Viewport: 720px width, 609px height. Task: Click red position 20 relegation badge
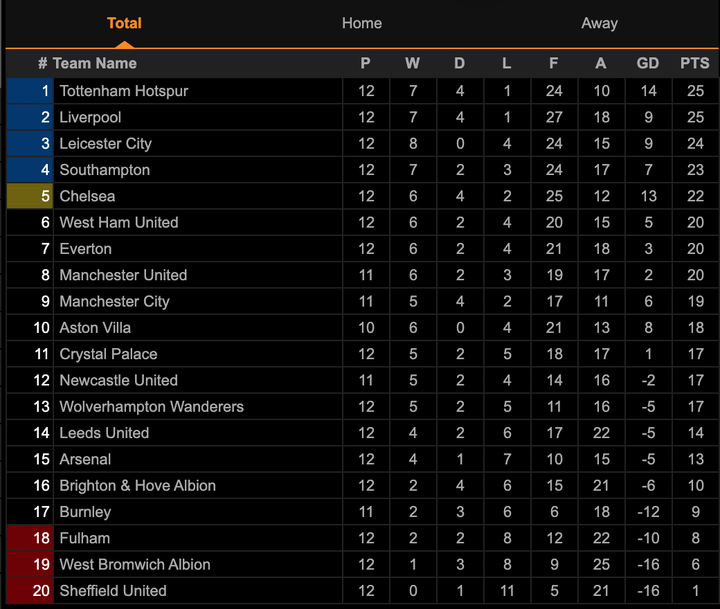30,591
